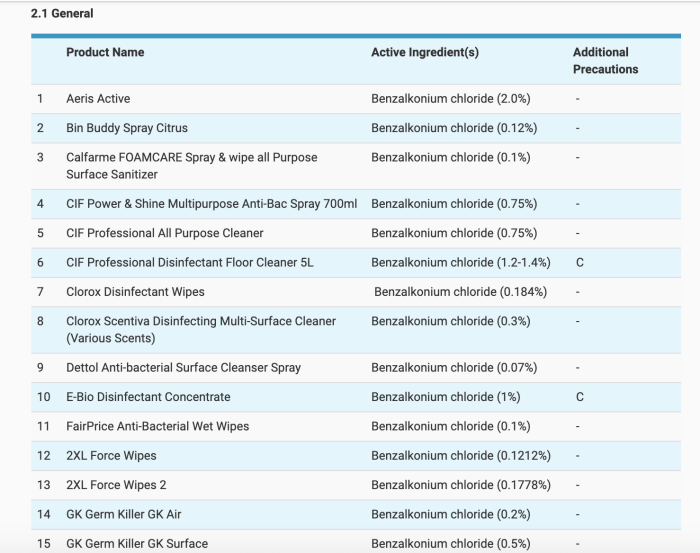This screenshot has height=553, width=700.
Task: Click 'Dettol Anti-bacterial Surface Cleanser Spray'
Action: 183,368
